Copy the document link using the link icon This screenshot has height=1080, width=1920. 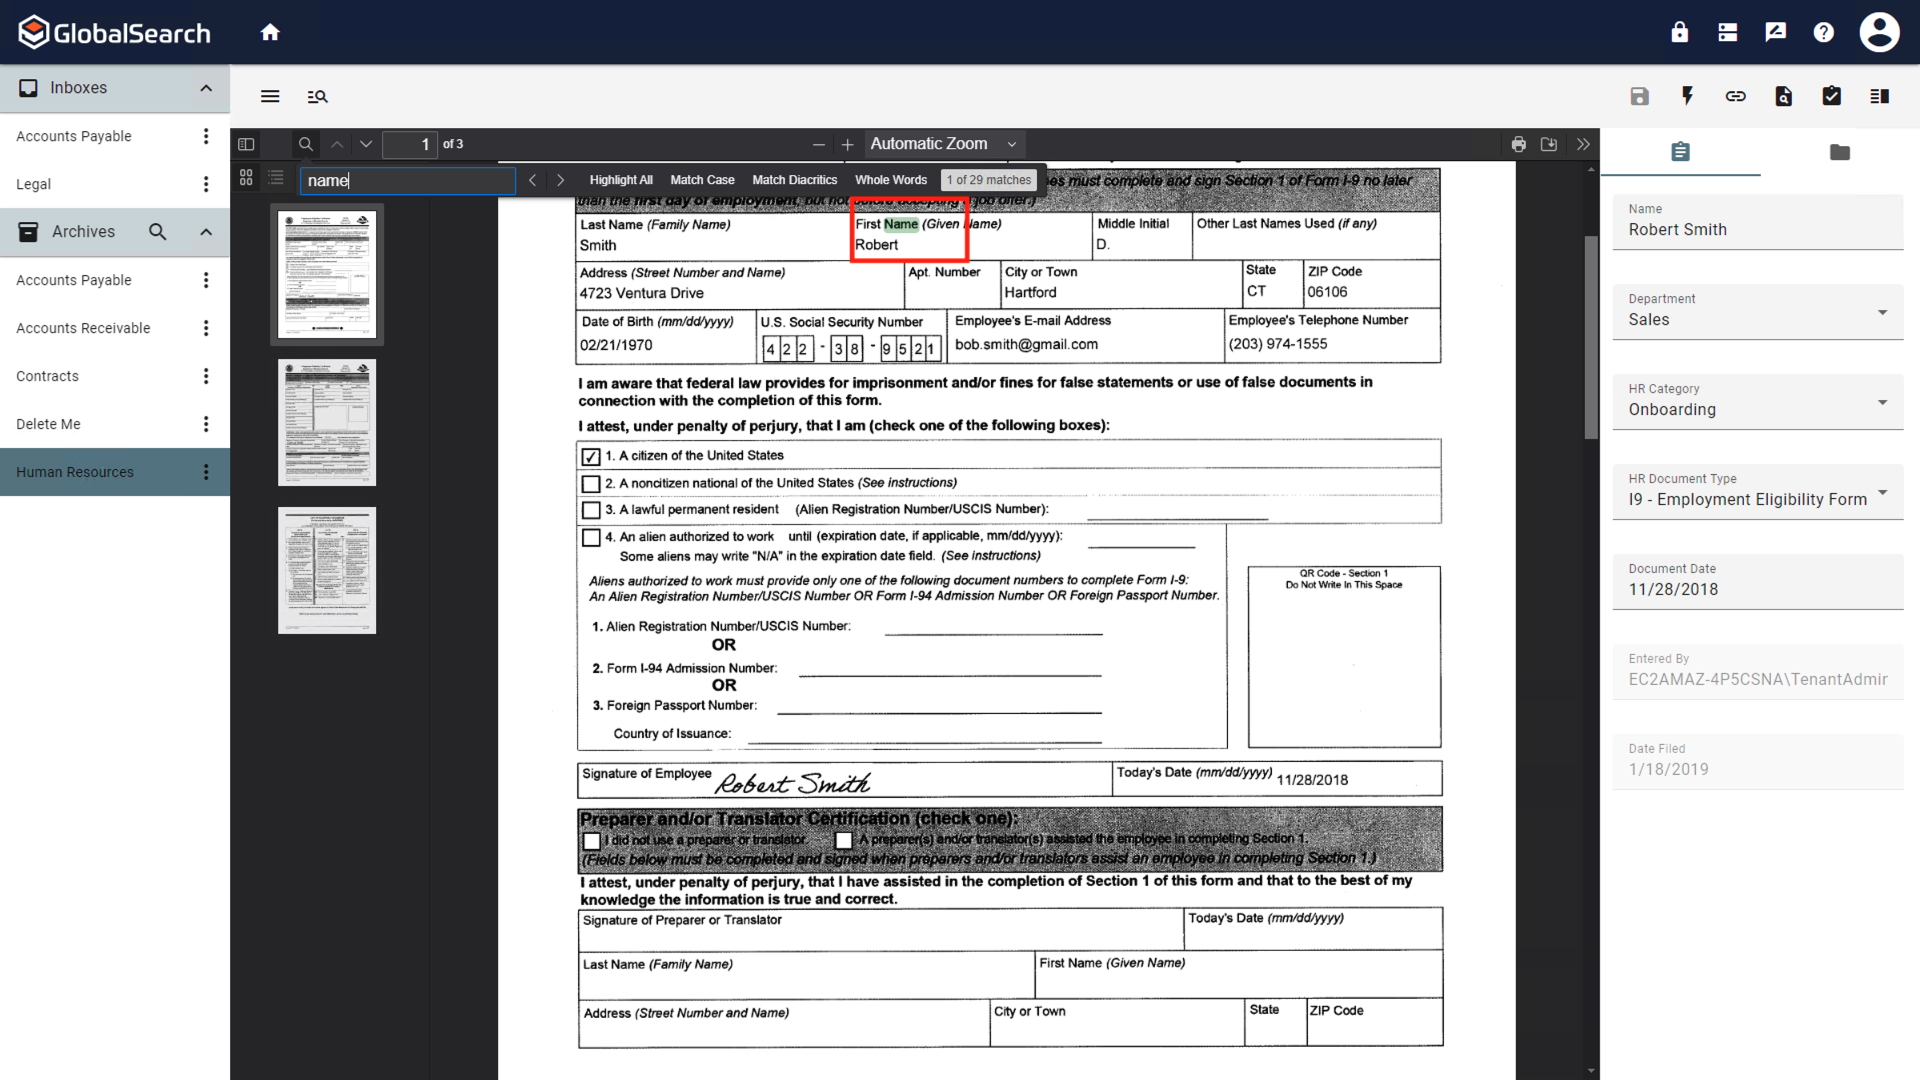tap(1735, 96)
